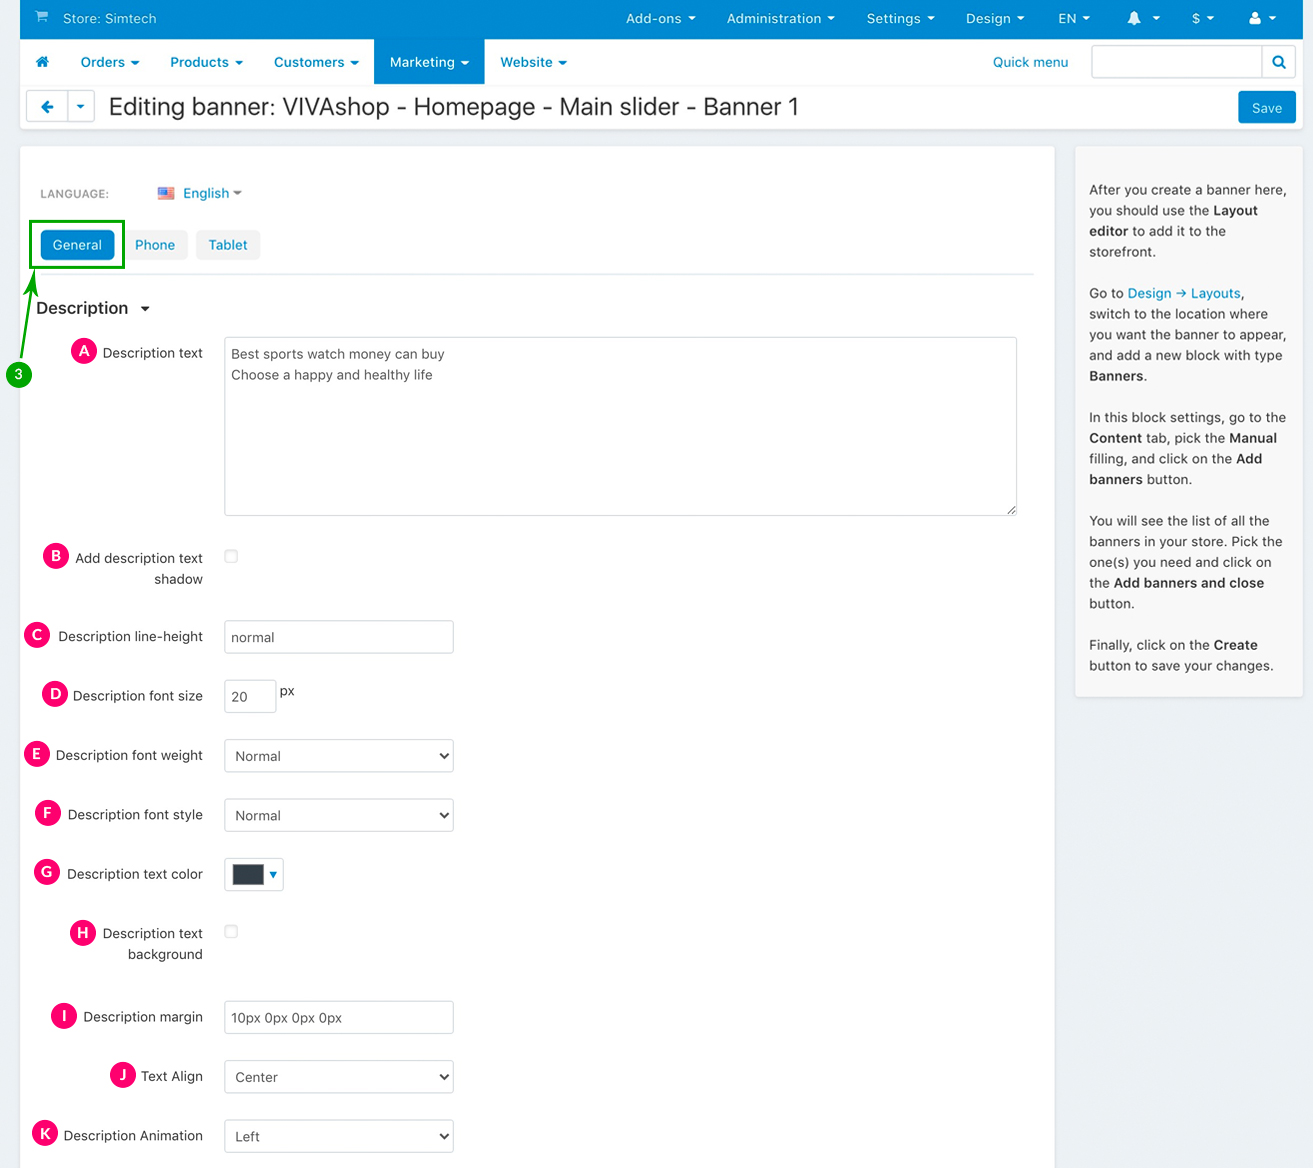The height and width of the screenshot is (1168, 1313).
Task: Open the currency dollar sign menu
Action: 1202,18
